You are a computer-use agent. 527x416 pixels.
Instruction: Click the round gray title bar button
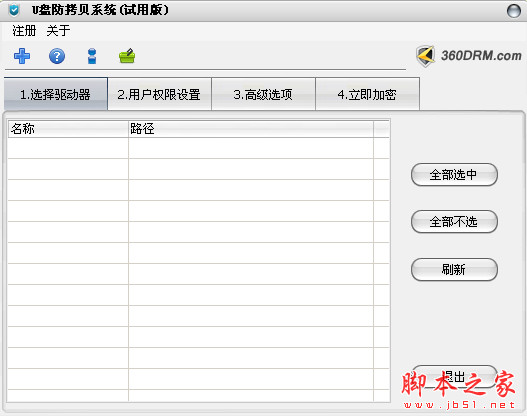pos(514,11)
